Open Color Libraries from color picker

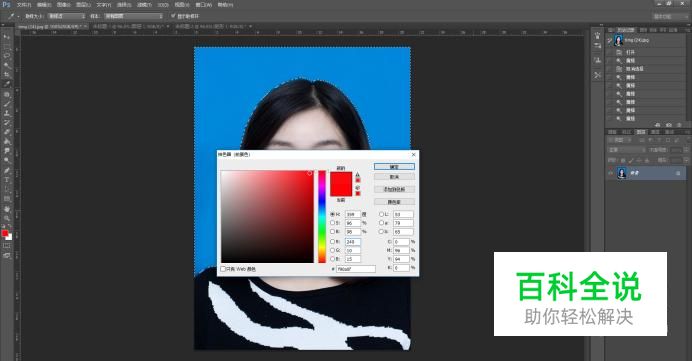(x=394, y=202)
